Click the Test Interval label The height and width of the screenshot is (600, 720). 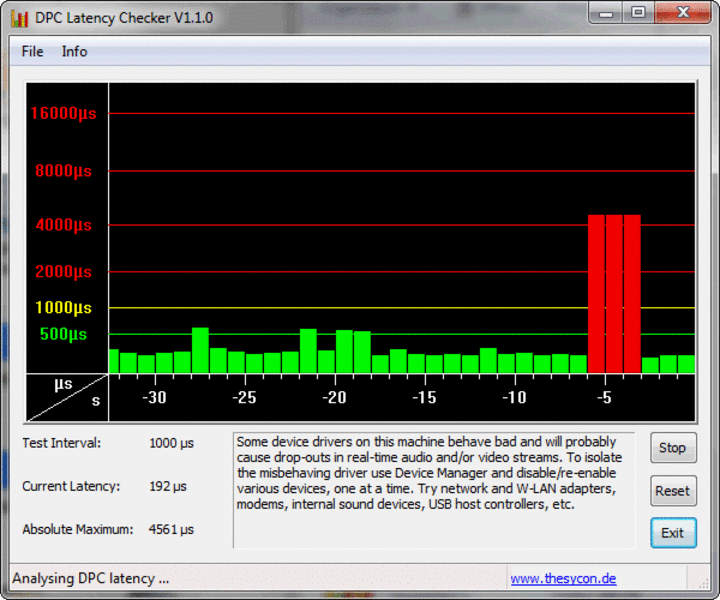62,443
